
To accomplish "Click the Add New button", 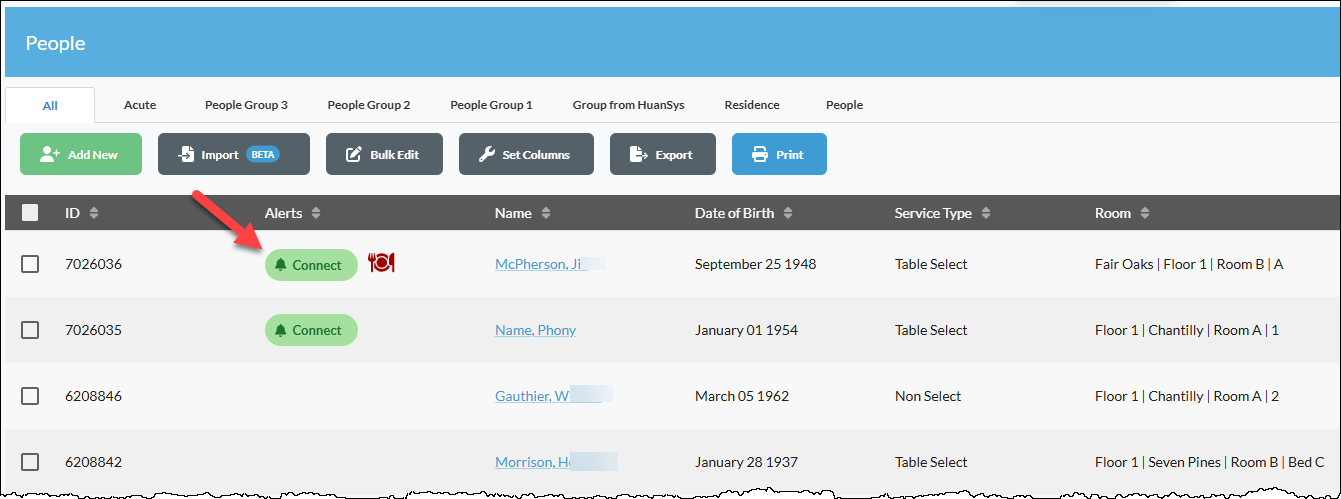I will coord(81,154).
